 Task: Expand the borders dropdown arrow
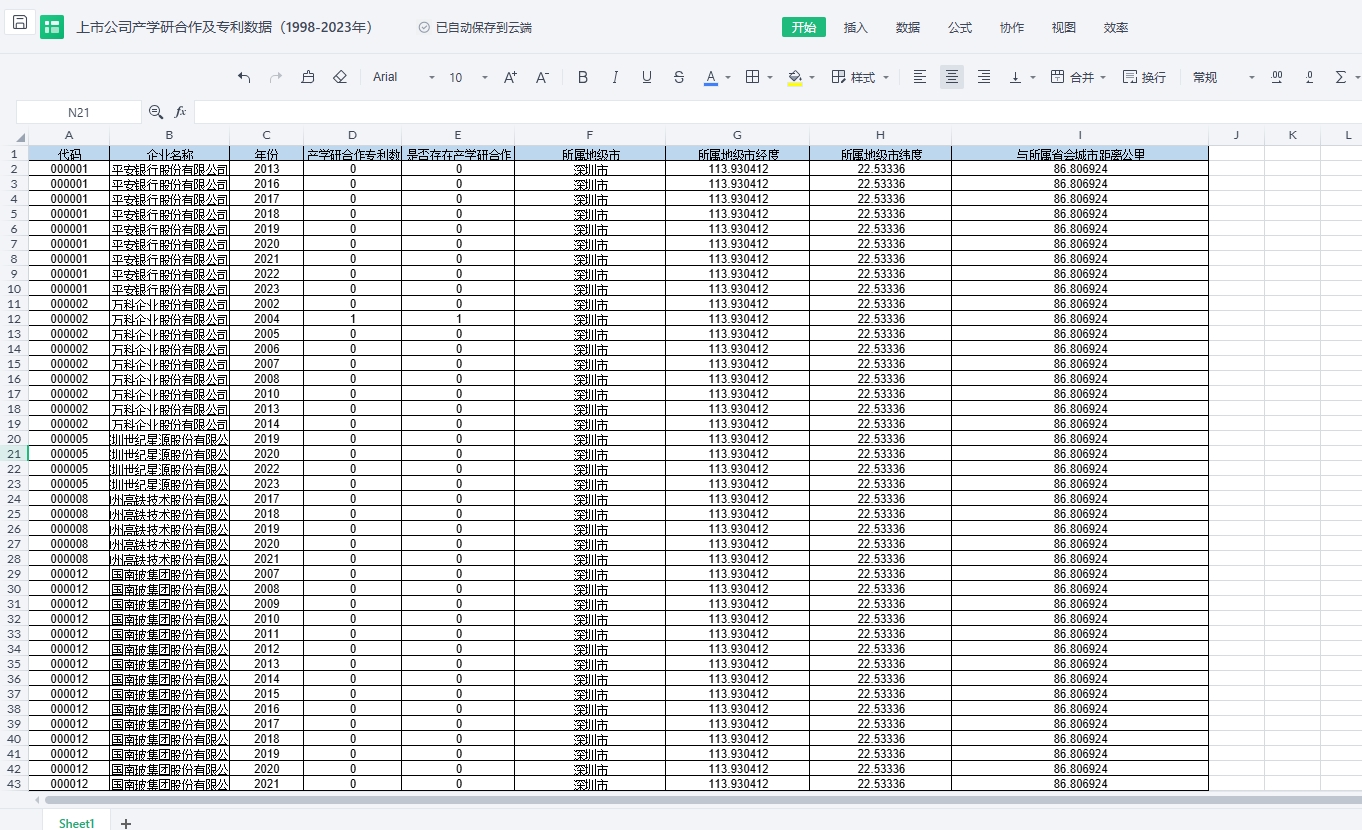pyautogui.click(x=770, y=77)
